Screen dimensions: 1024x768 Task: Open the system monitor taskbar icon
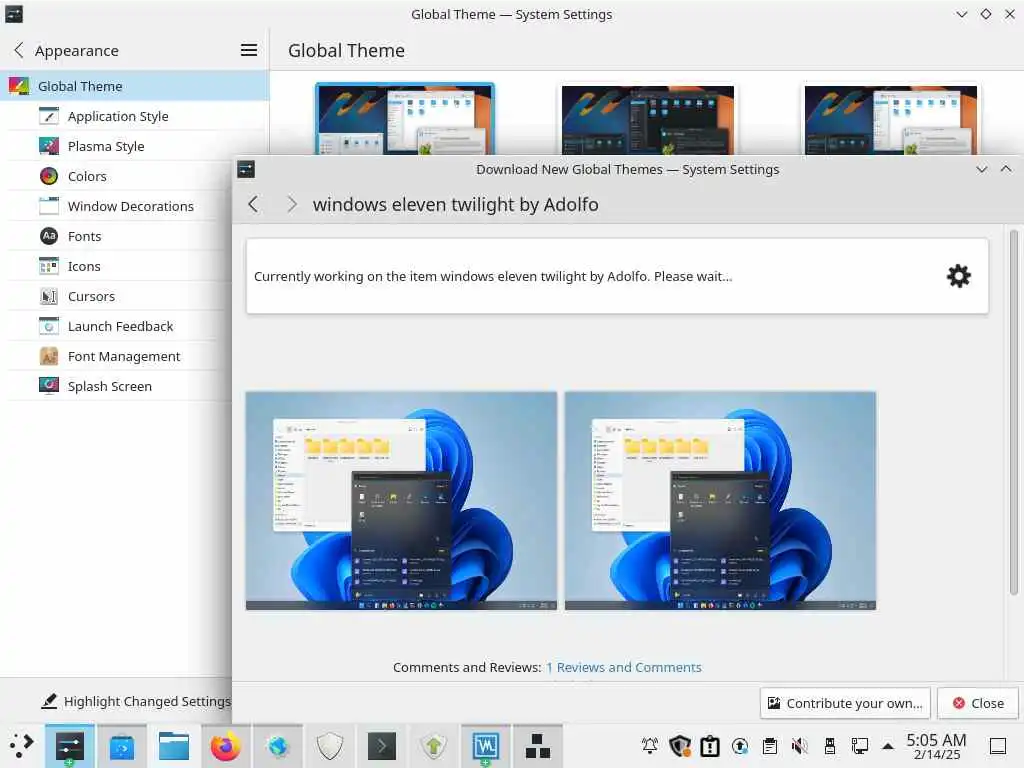point(485,746)
